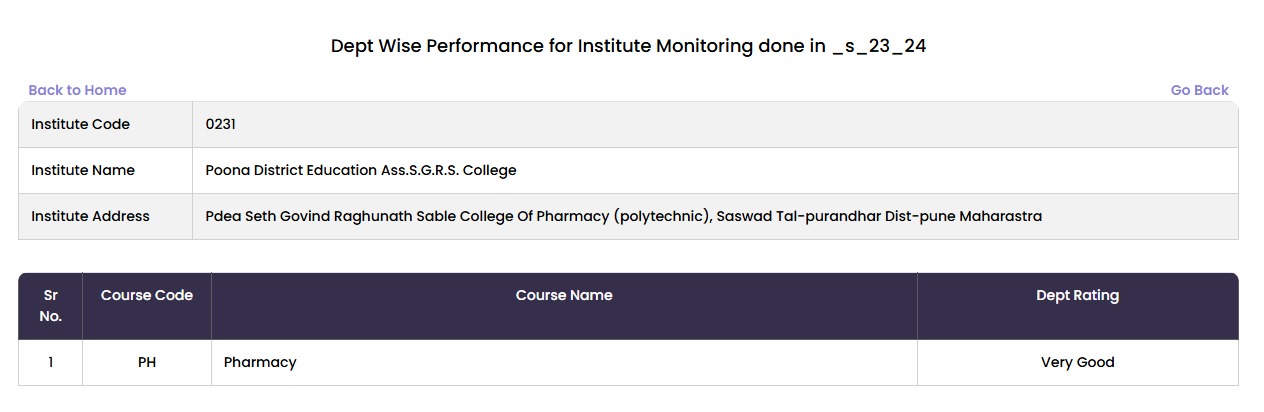Viewport: 1264px width, 412px height.
Task: Click the Institute Address label cell
Action: (105, 217)
